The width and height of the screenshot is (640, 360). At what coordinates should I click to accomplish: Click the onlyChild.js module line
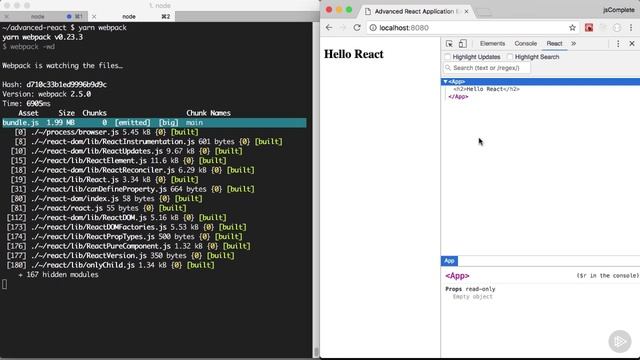110,265
